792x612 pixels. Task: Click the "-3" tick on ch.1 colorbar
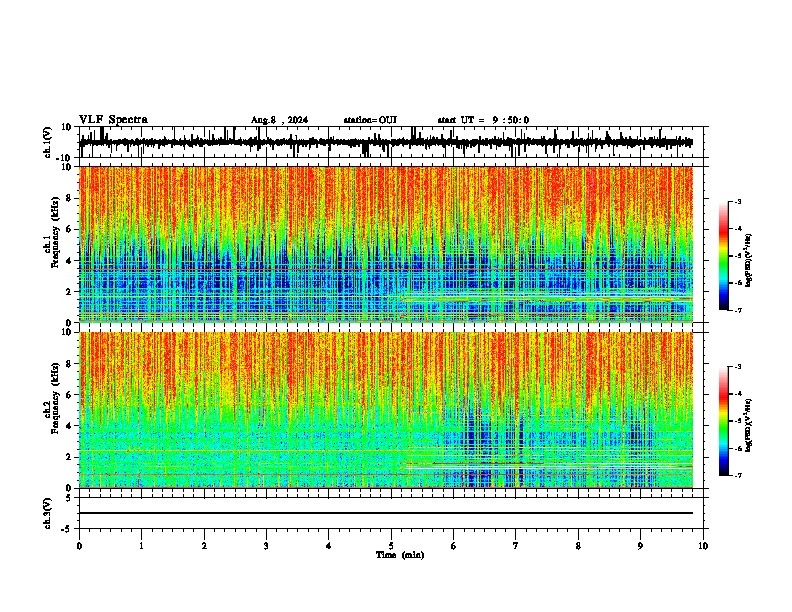coord(737,201)
